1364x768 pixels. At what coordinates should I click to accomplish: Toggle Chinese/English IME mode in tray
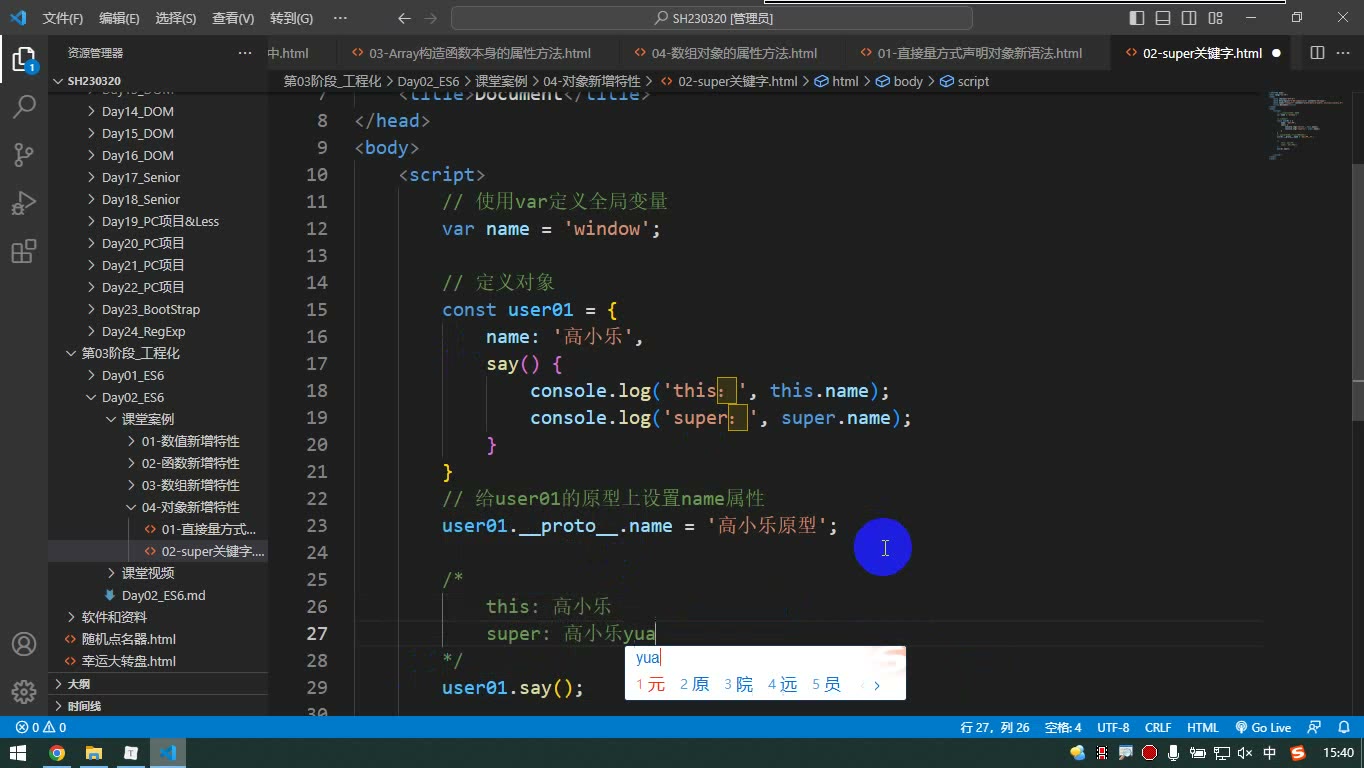1270,753
